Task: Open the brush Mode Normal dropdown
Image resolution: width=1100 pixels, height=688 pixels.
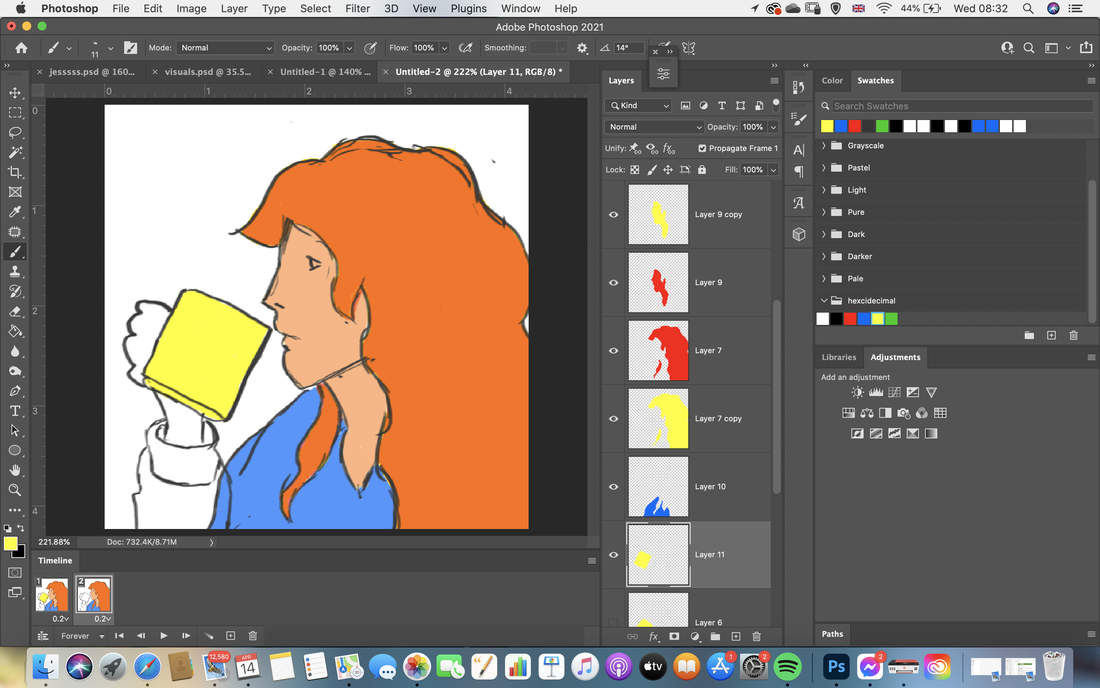Action: click(225, 48)
